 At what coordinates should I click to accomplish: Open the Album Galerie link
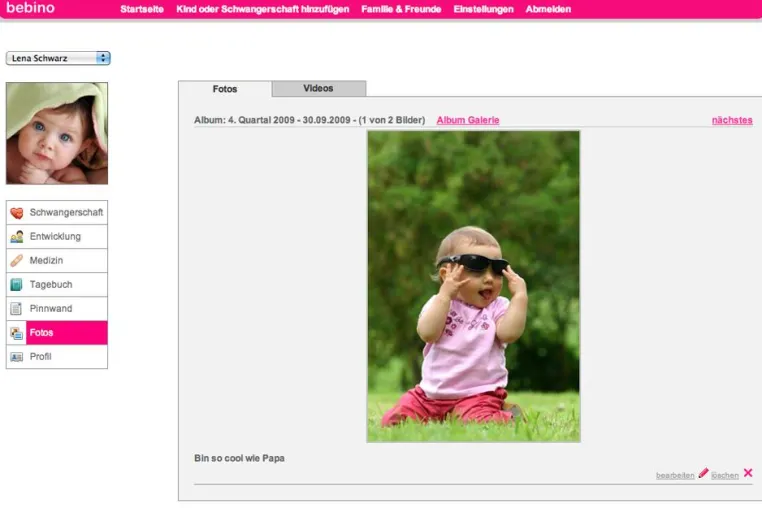(x=468, y=120)
